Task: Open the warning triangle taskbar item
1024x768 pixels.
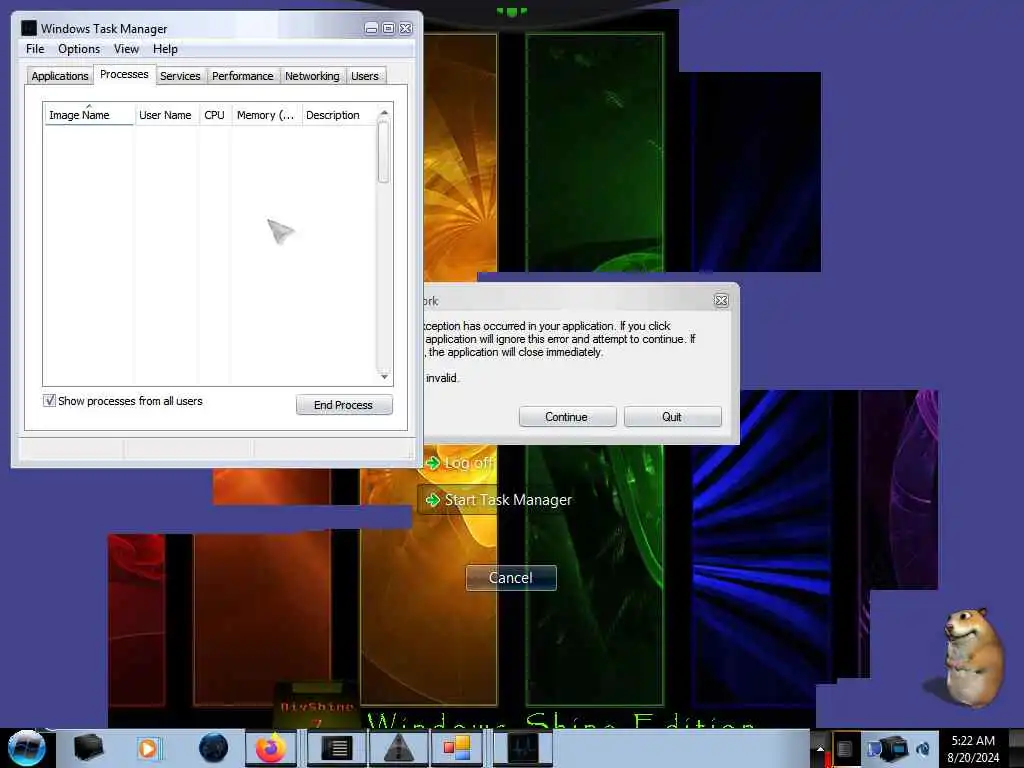Action: (399, 748)
